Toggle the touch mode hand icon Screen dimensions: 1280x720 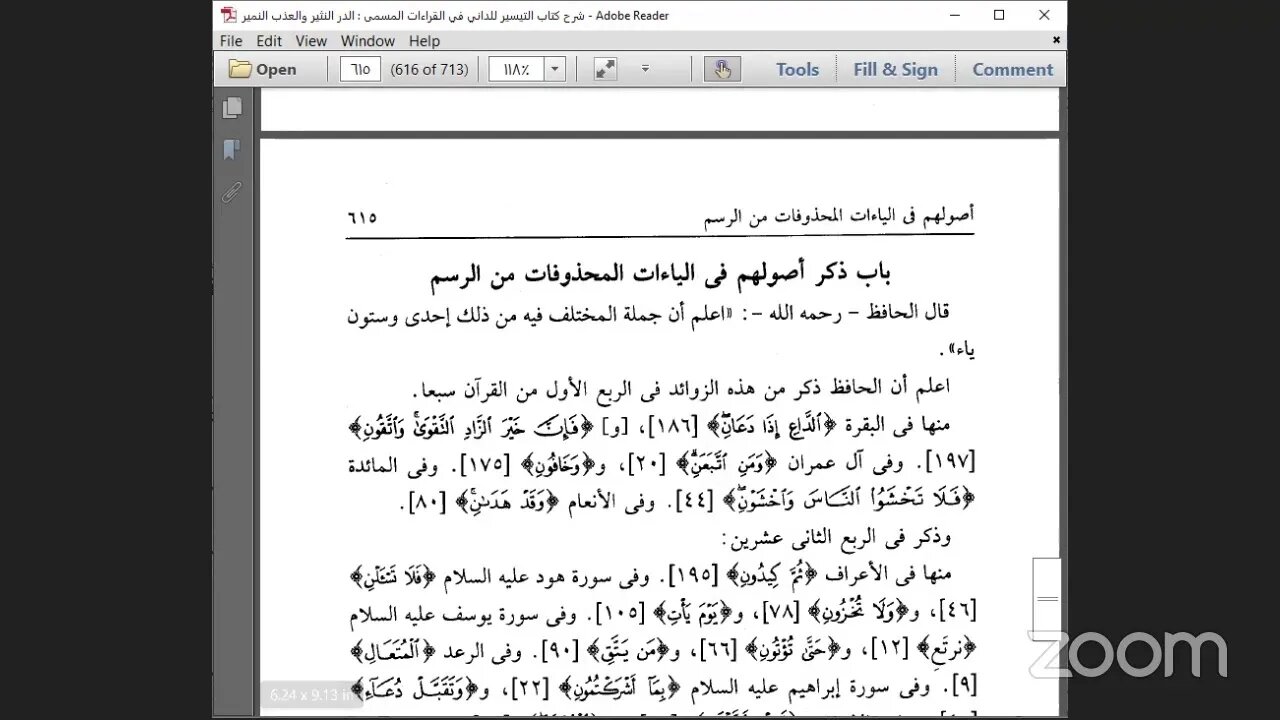click(721, 69)
